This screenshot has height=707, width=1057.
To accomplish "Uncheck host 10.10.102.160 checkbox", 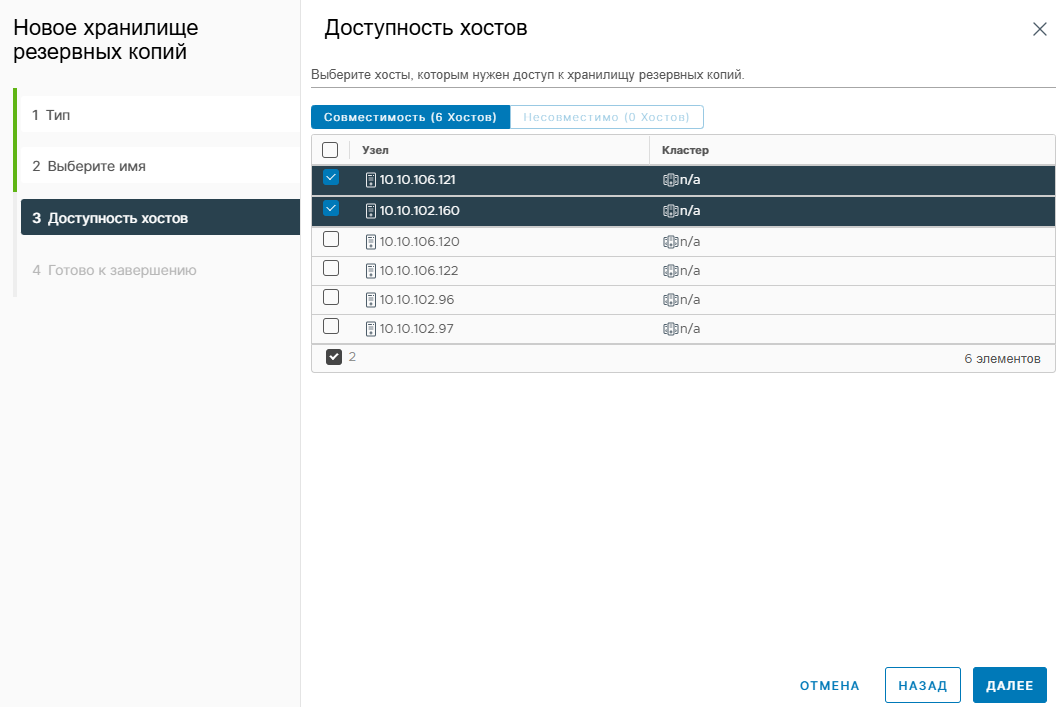I will point(331,209).
